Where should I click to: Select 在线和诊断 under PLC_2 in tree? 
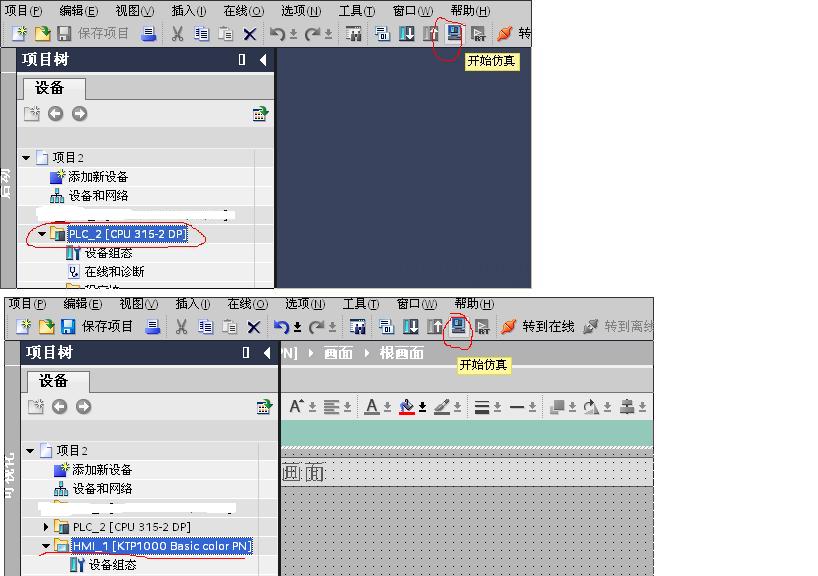point(114,272)
